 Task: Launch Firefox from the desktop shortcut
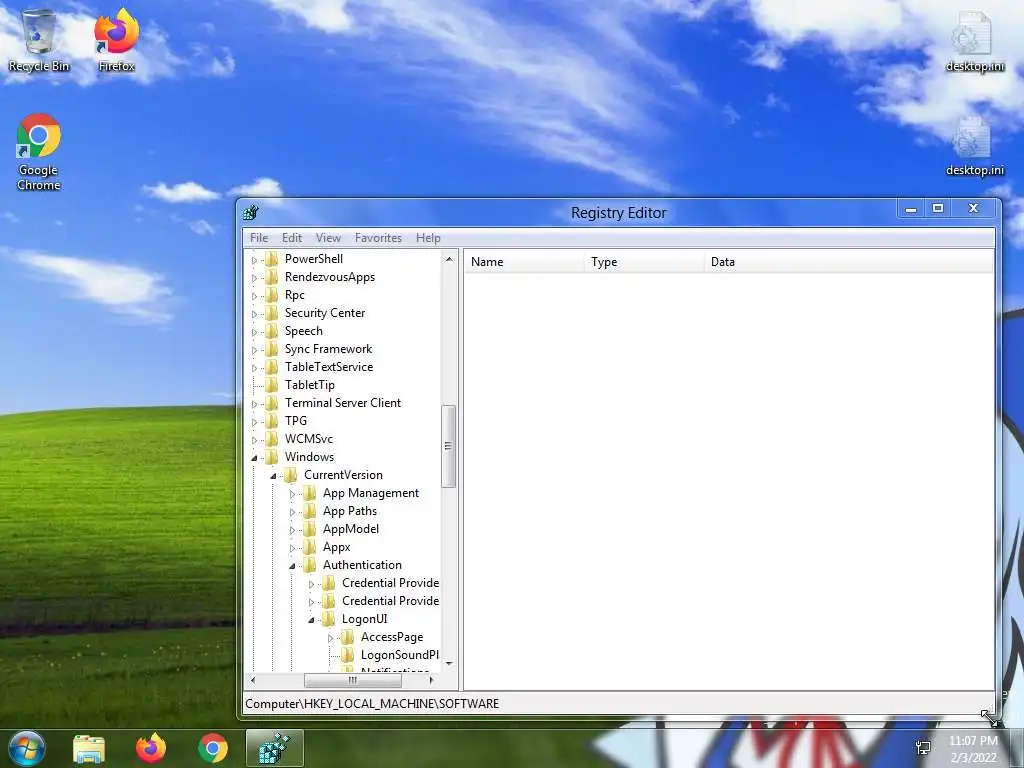[117, 40]
